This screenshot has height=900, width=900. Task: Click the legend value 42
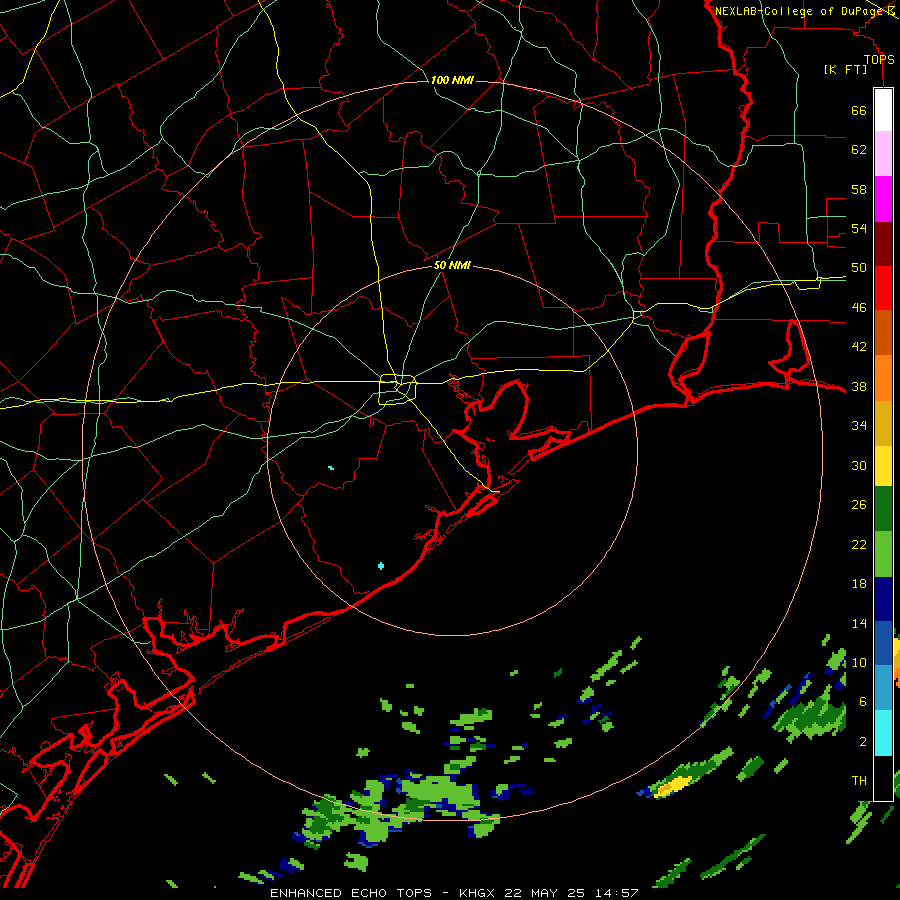click(x=859, y=347)
